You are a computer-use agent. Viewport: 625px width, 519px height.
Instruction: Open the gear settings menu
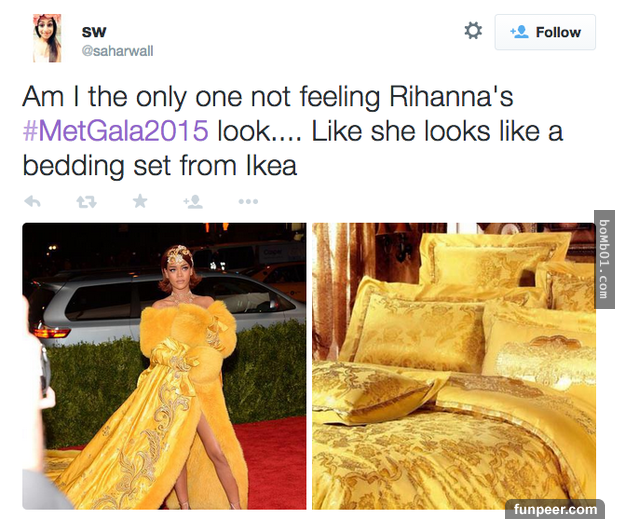[x=473, y=31]
